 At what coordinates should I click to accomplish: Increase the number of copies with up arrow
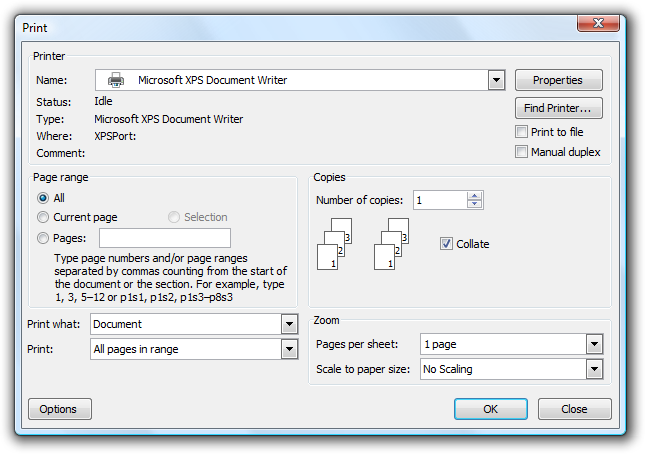pyautogui.click(x=475, y=196)
